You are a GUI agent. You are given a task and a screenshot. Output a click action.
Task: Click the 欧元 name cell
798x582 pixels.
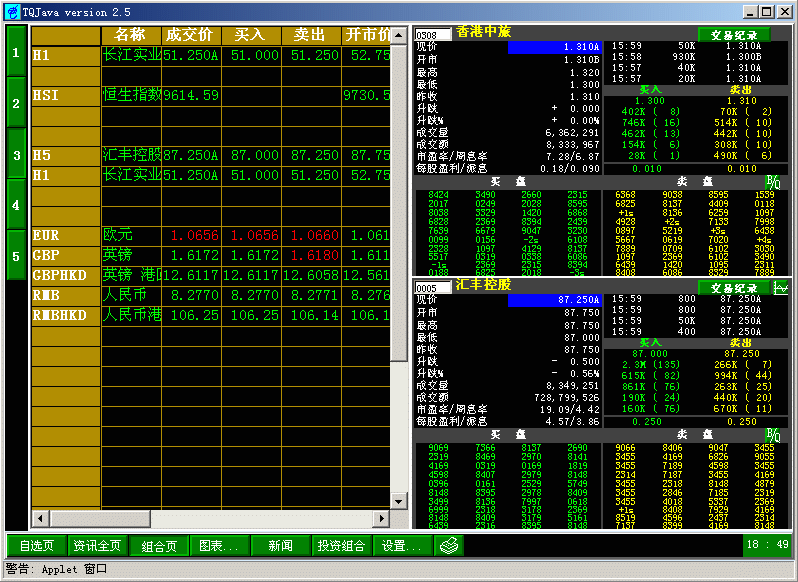pos(131,236)
